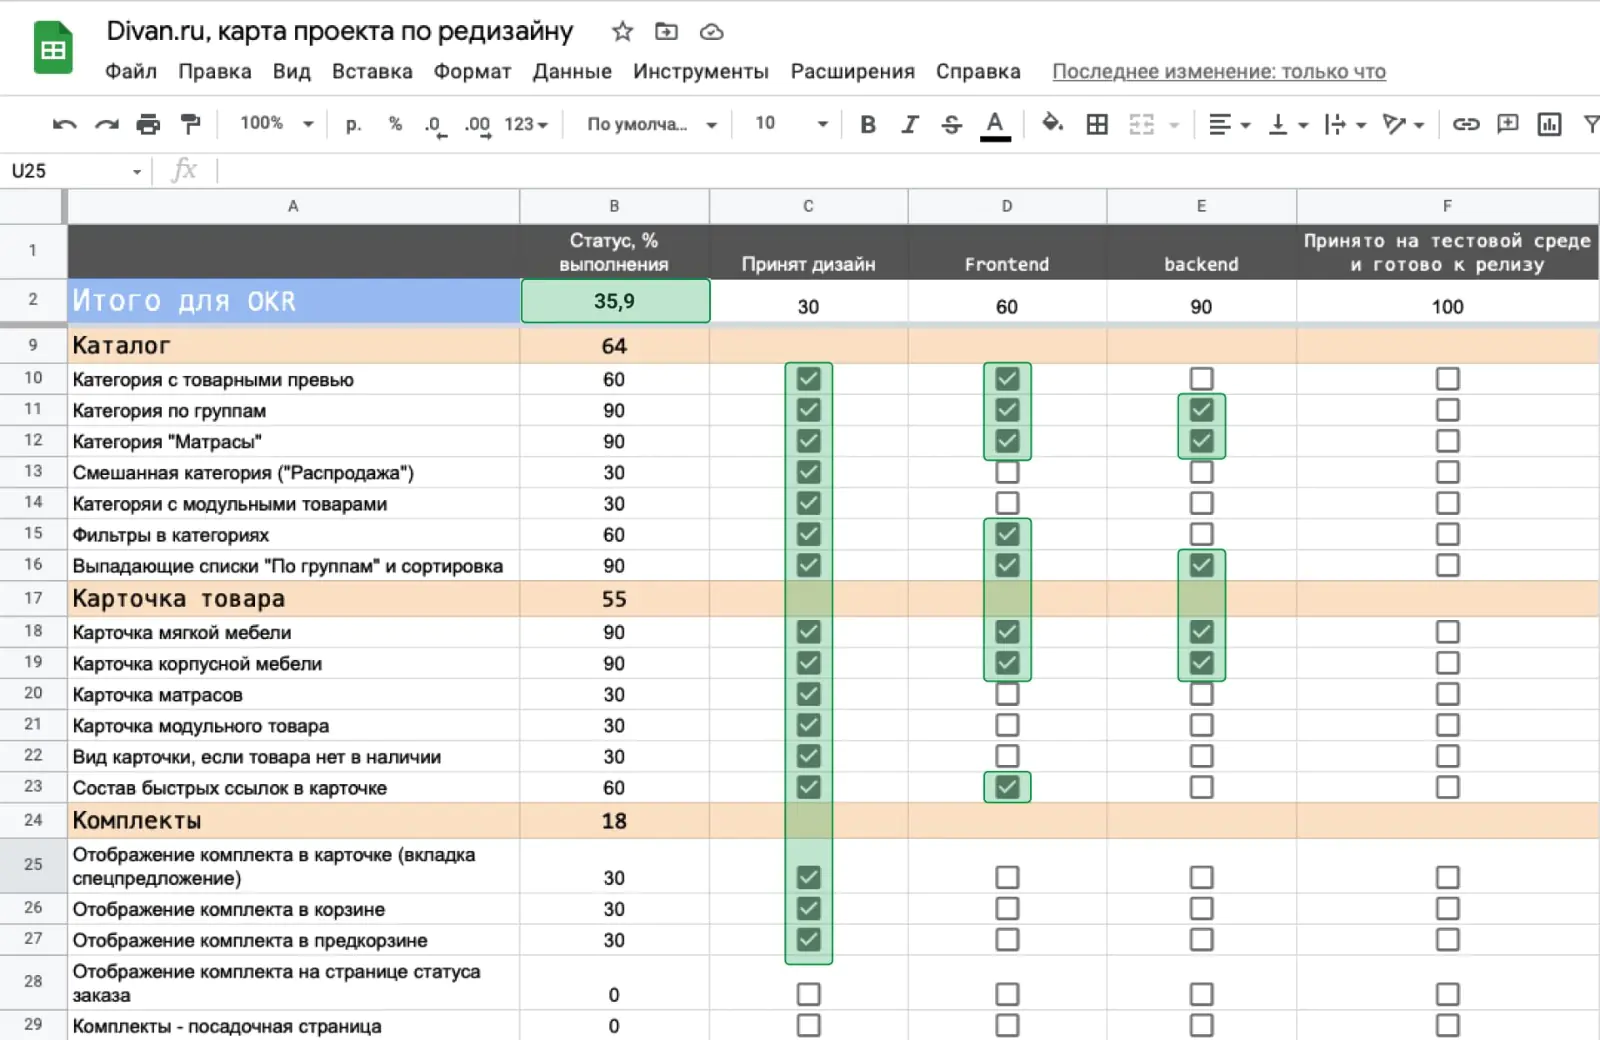This screenshot has height=1040, width=1600.
Task: Open the Файл menu
Action: (131, 71)
